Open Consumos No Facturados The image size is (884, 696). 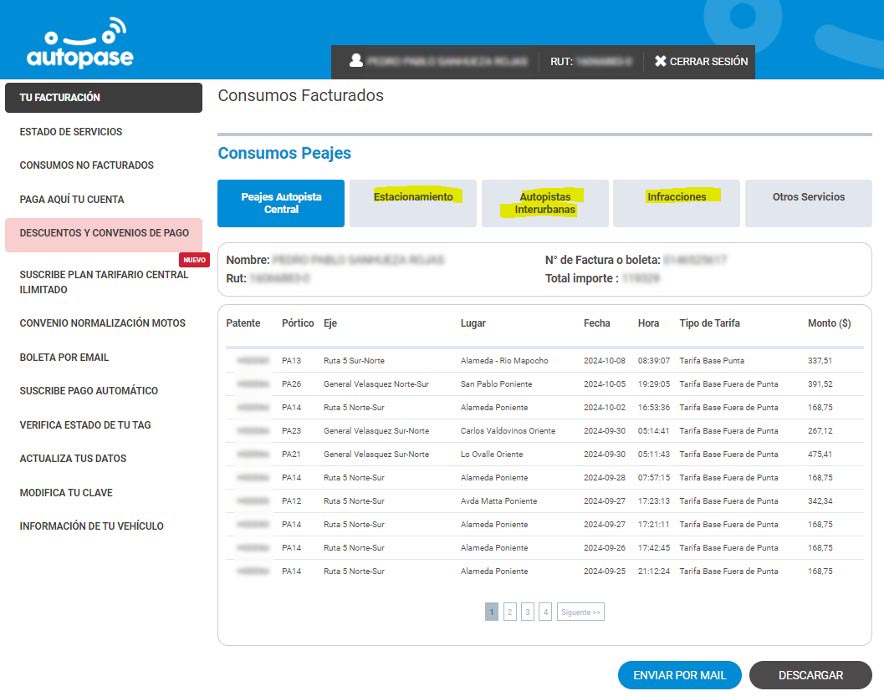pos(87,165)
